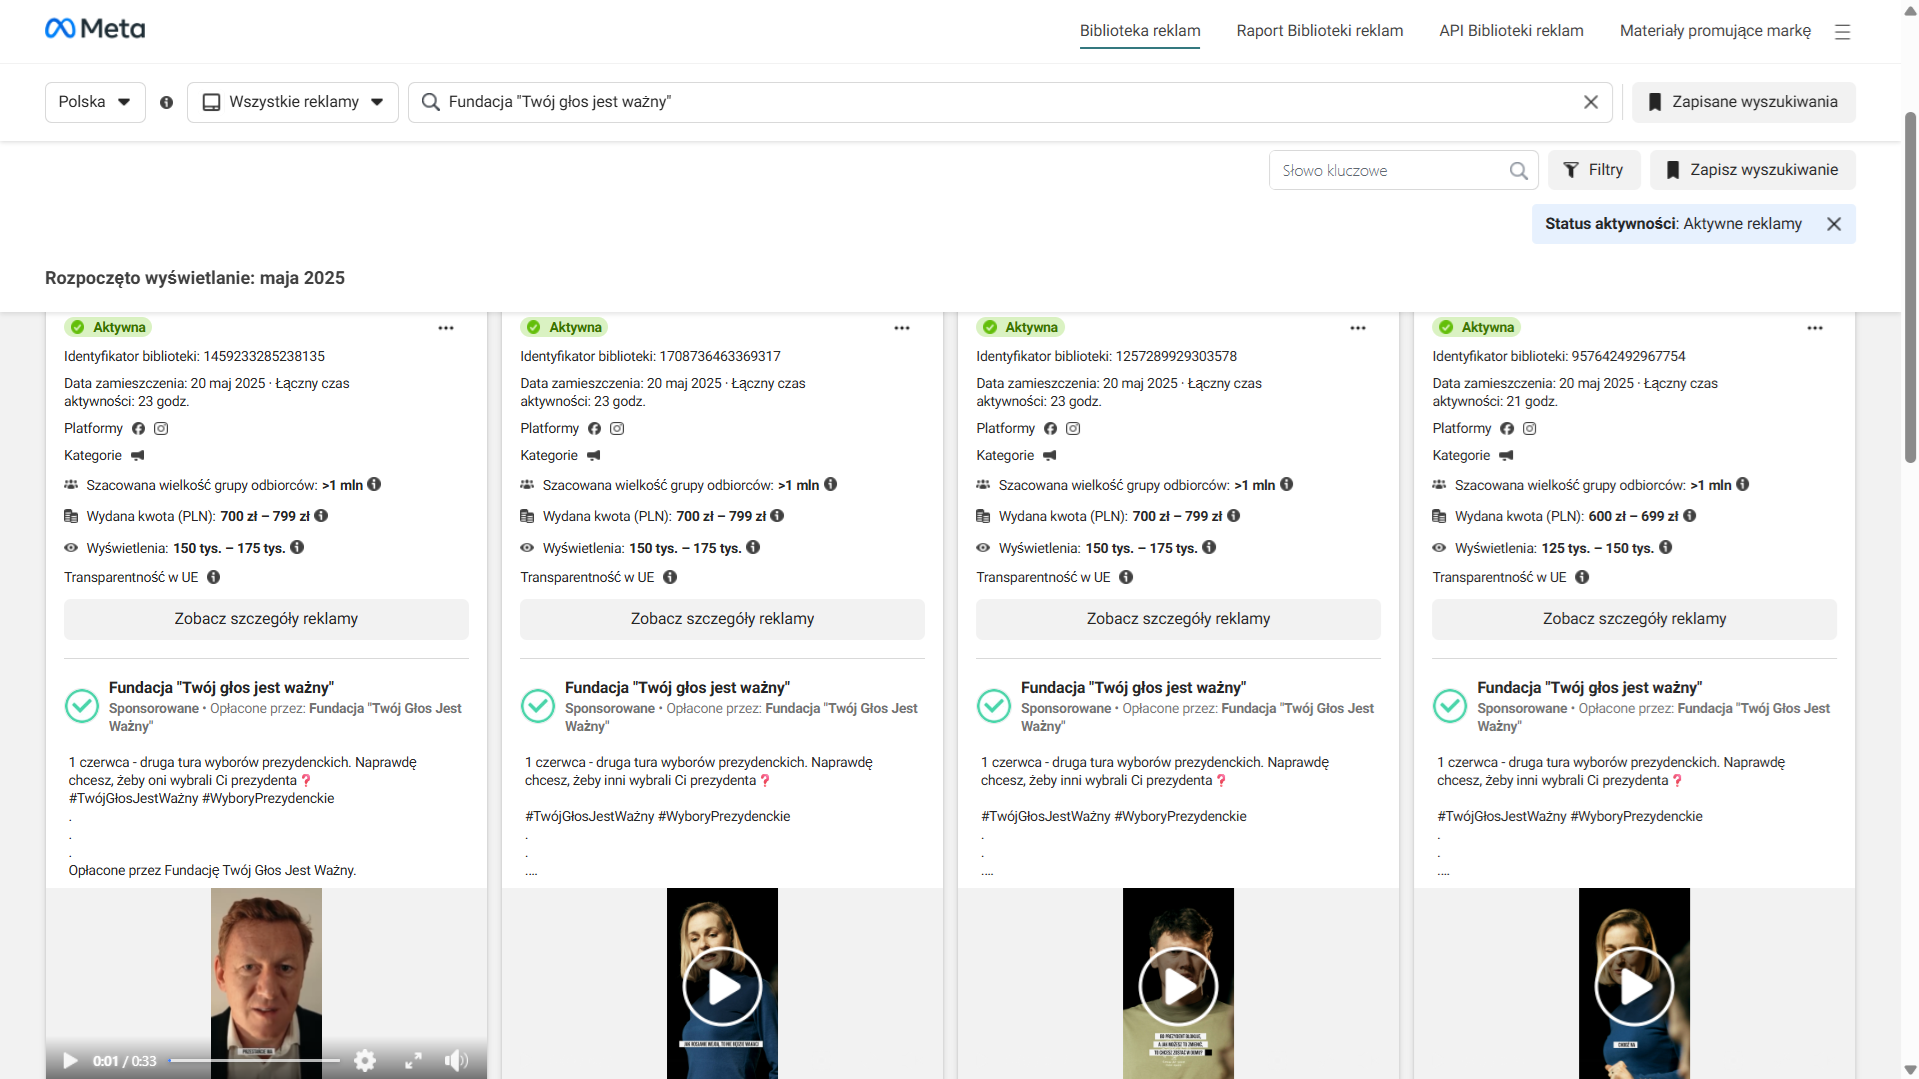
Task: Open options menu for ad 1708736463369317
Action: pos(902,328)
